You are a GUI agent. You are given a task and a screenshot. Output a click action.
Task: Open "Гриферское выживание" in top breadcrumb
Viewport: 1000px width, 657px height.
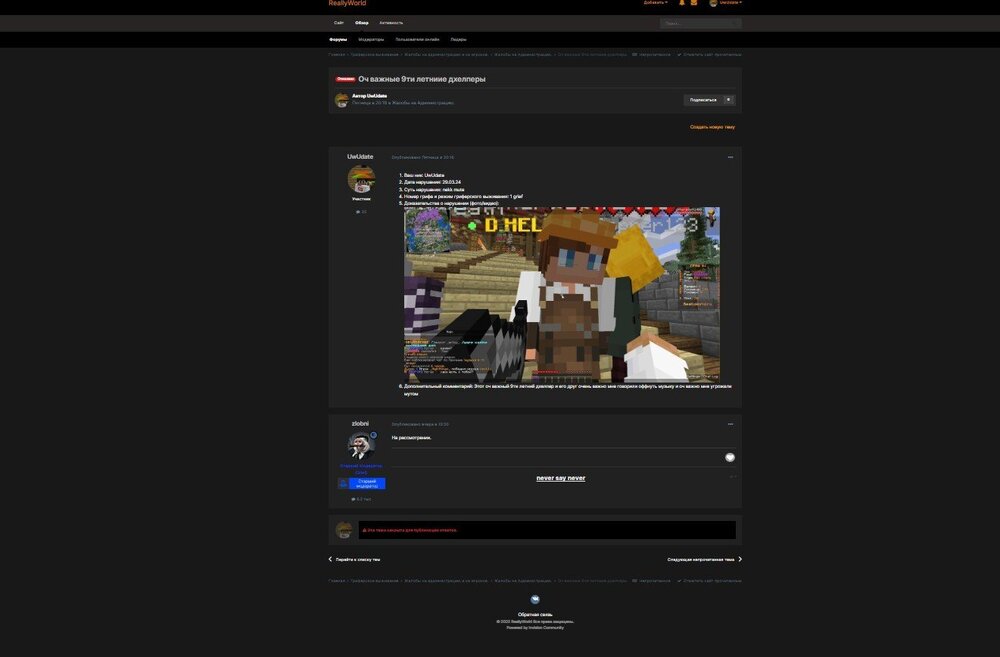(374, 55)
